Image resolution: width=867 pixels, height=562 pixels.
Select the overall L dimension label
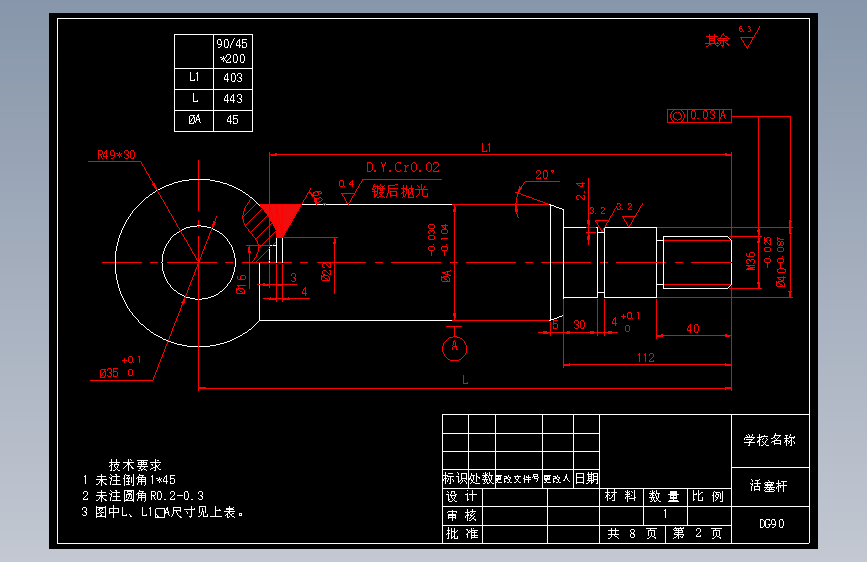click(x=466, y=380)
